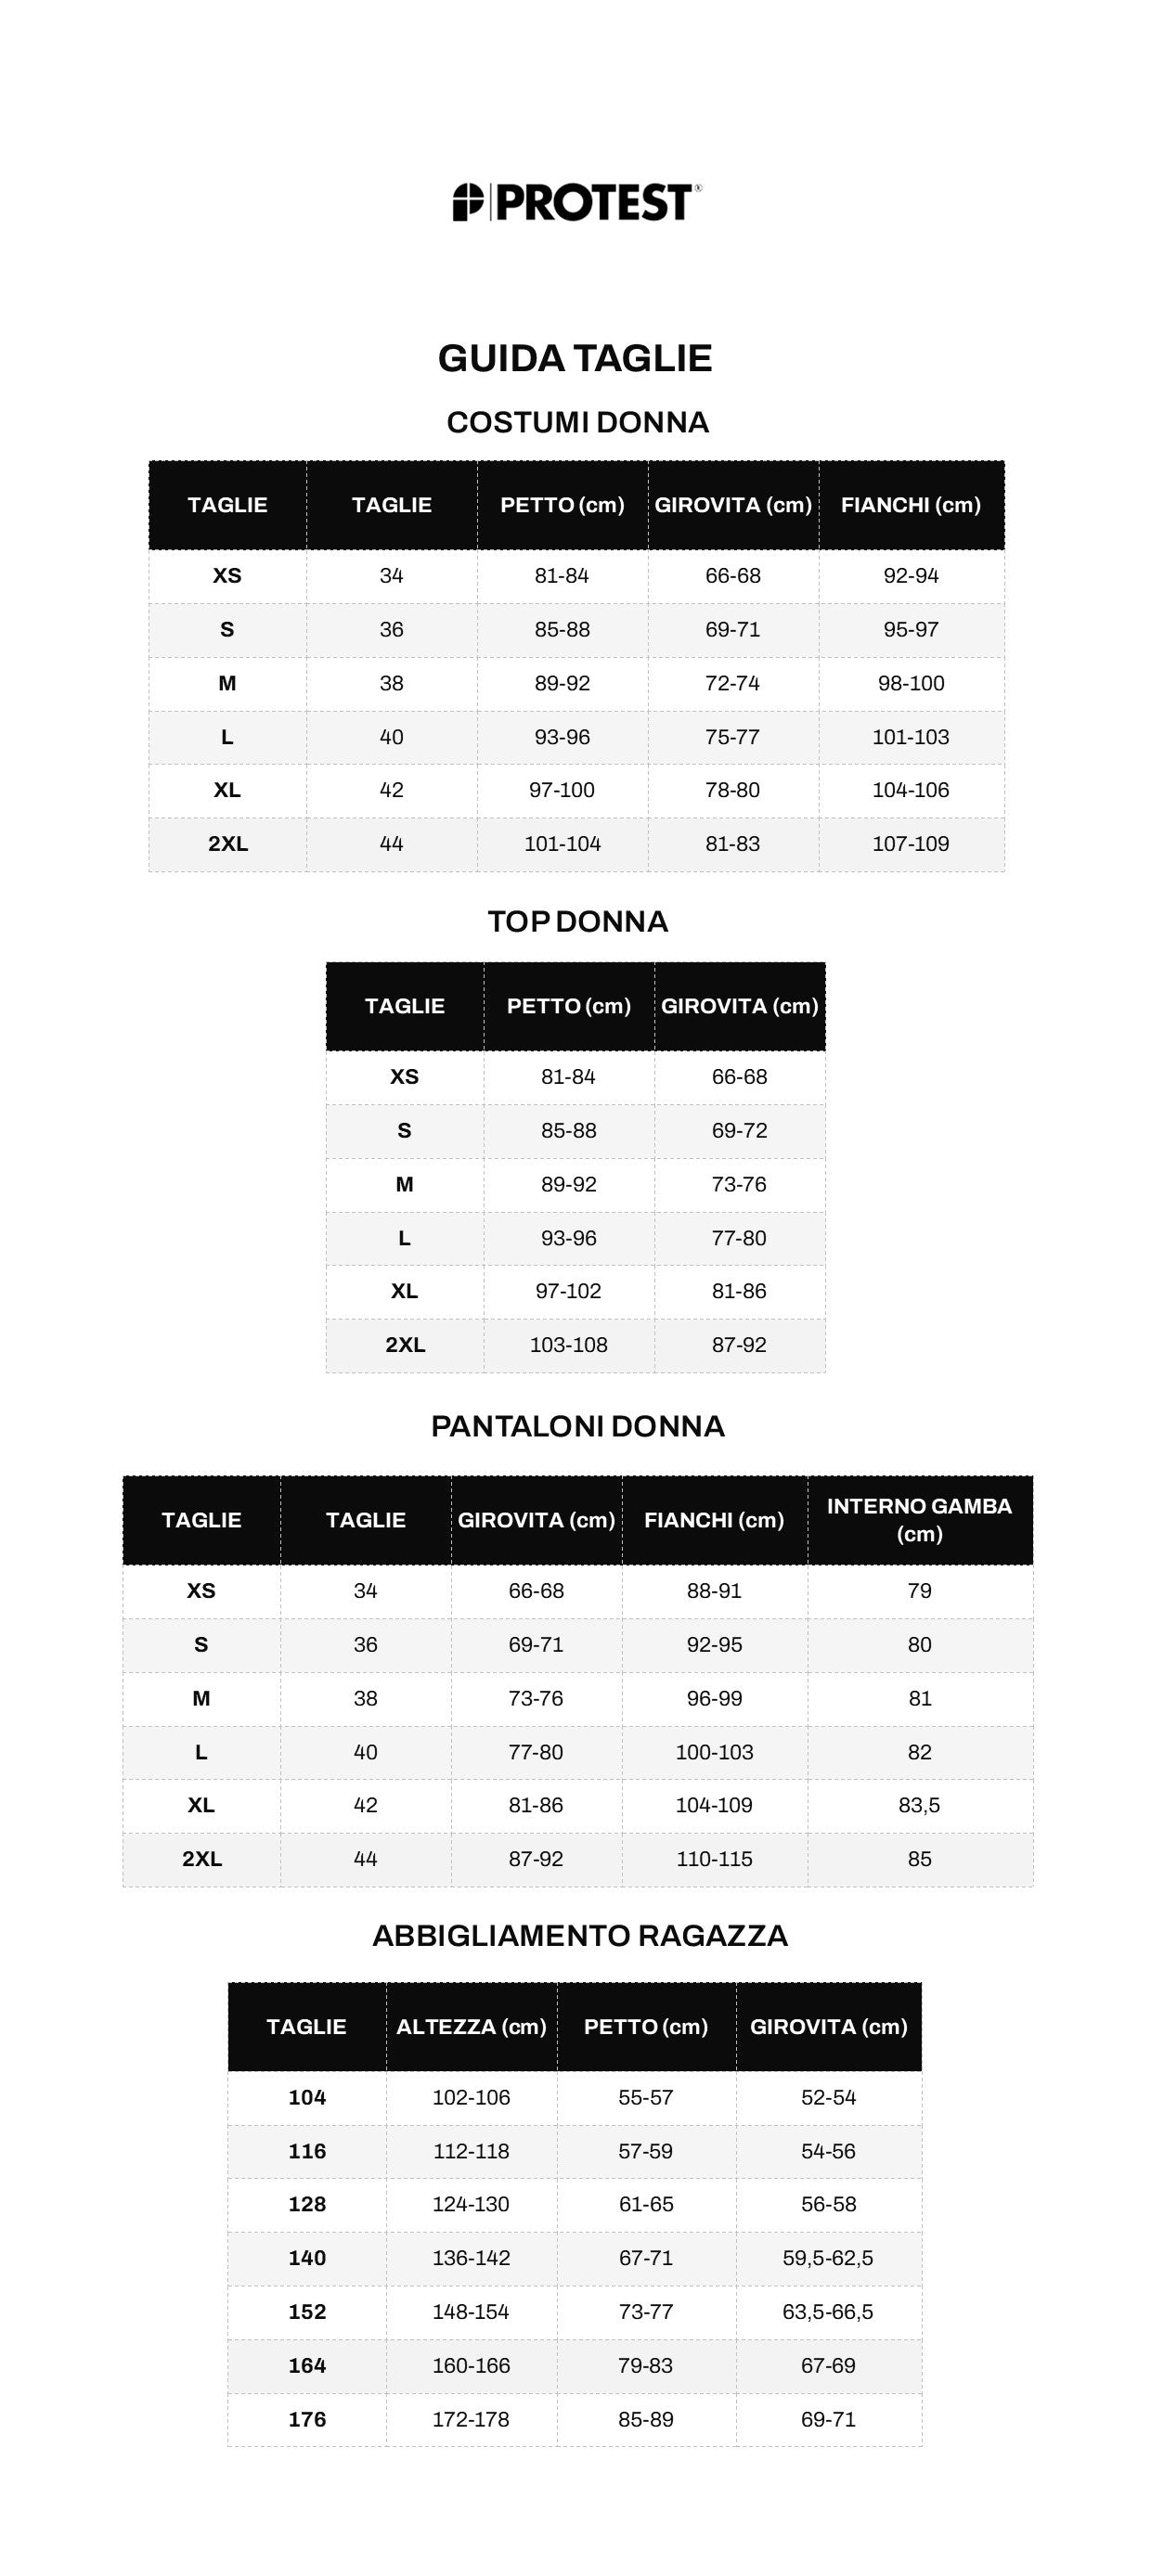Screen dimensions: 1151x2576
Task: Click the ALTEZZA (cm) column header
Action: tap(471, 2027)
